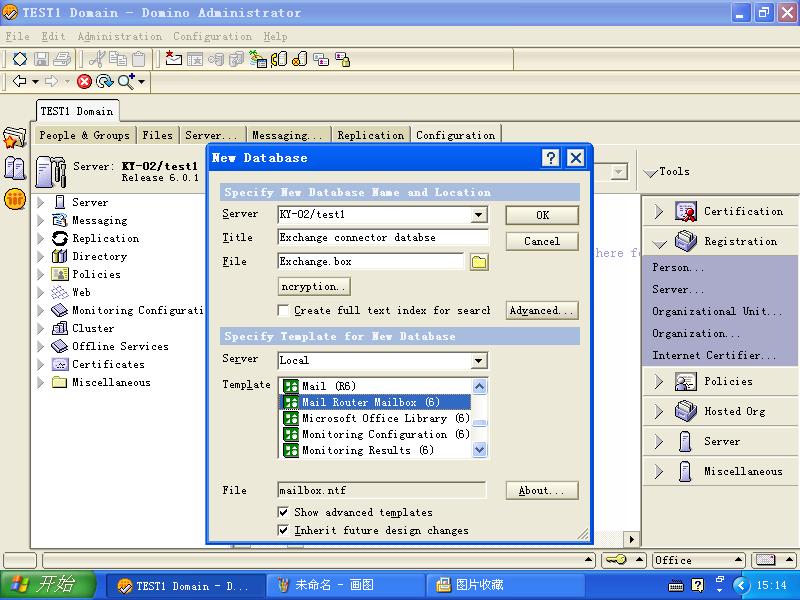This screenshot has width=800, height=600.
Task: Click the copy icon in the toolbar
Action: [x=118, y=59]
